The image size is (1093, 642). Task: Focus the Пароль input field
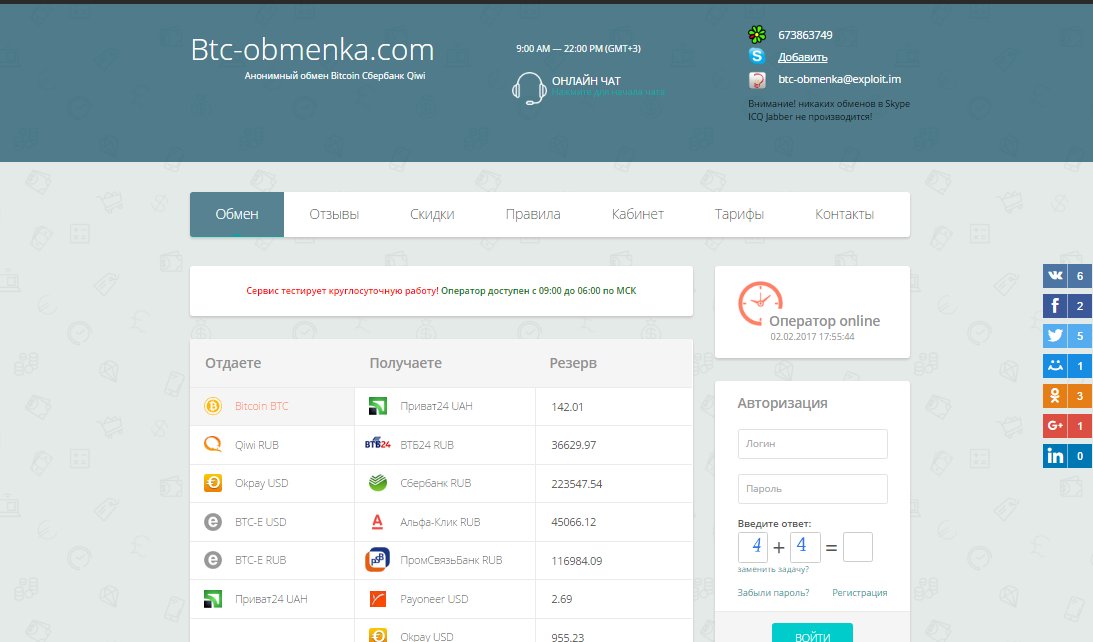tap(812, 489)
